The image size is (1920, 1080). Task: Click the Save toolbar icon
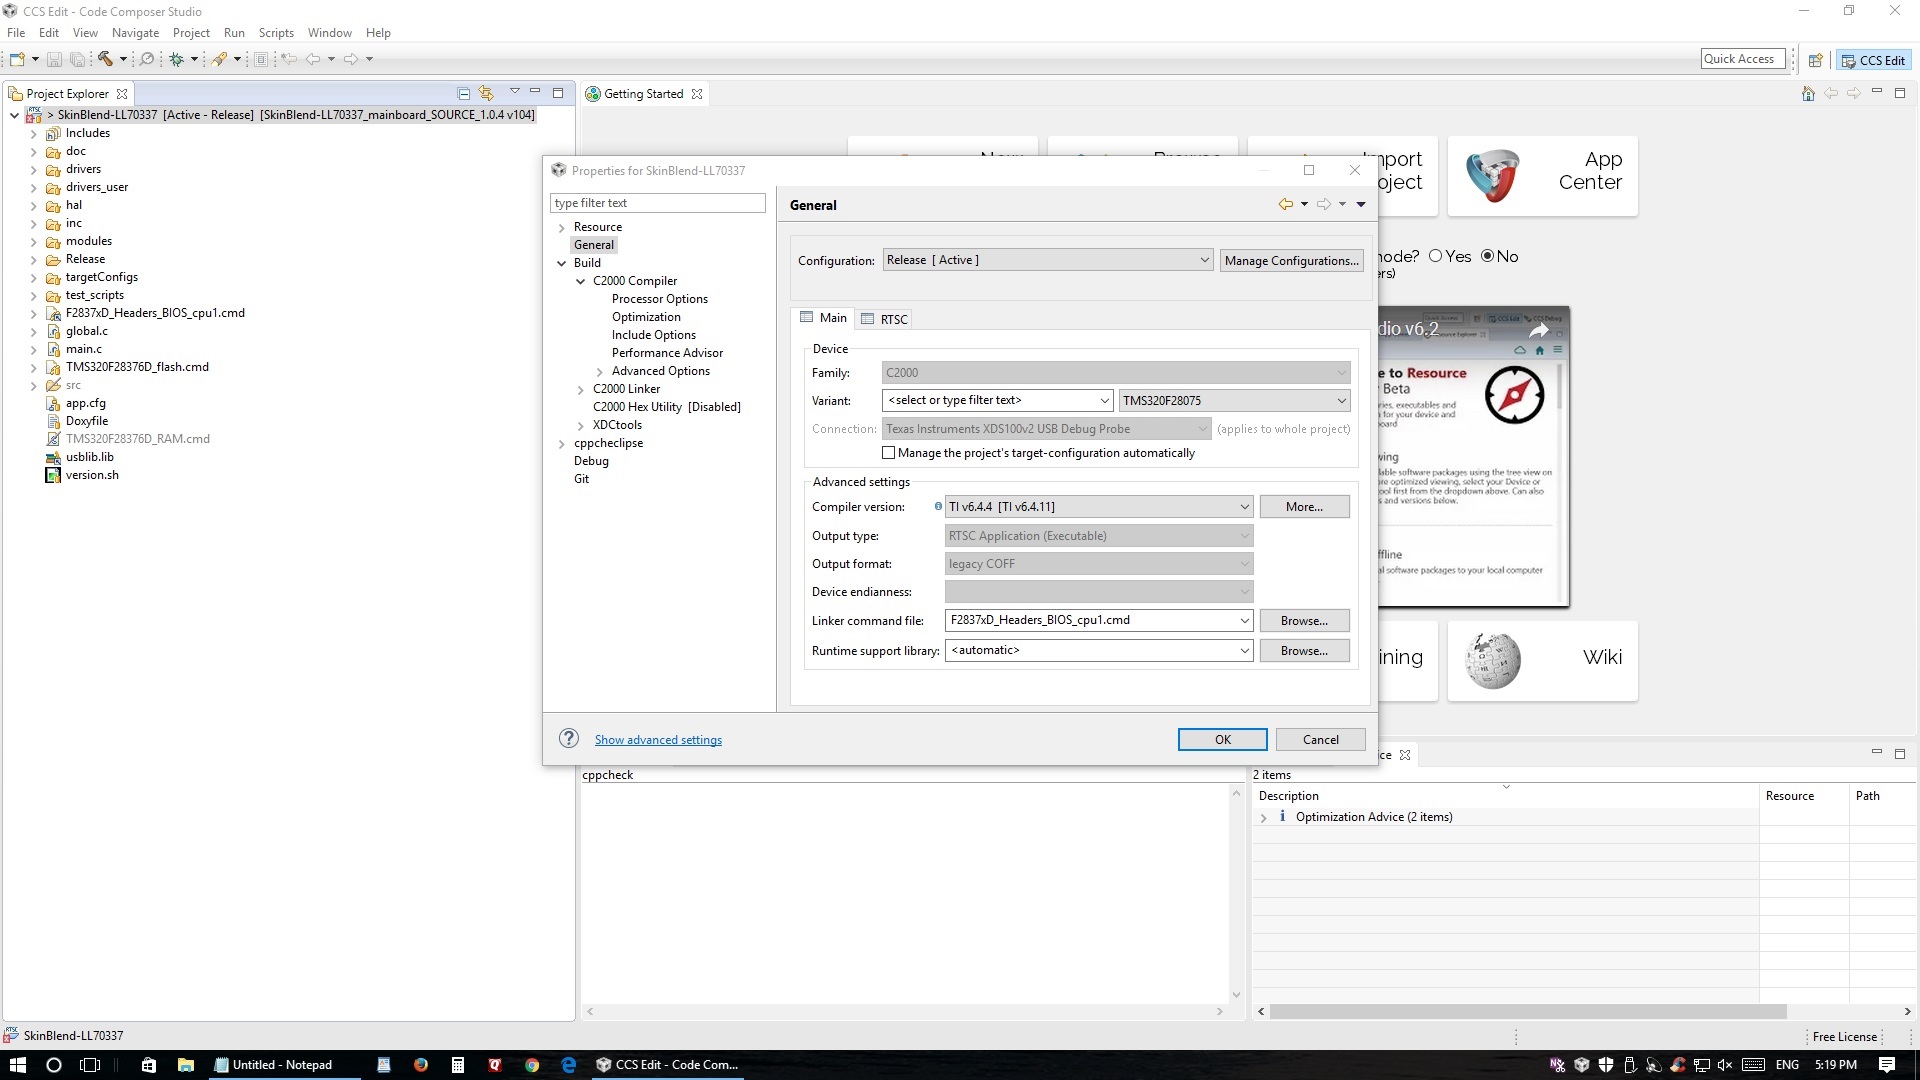tap(54, 60)
